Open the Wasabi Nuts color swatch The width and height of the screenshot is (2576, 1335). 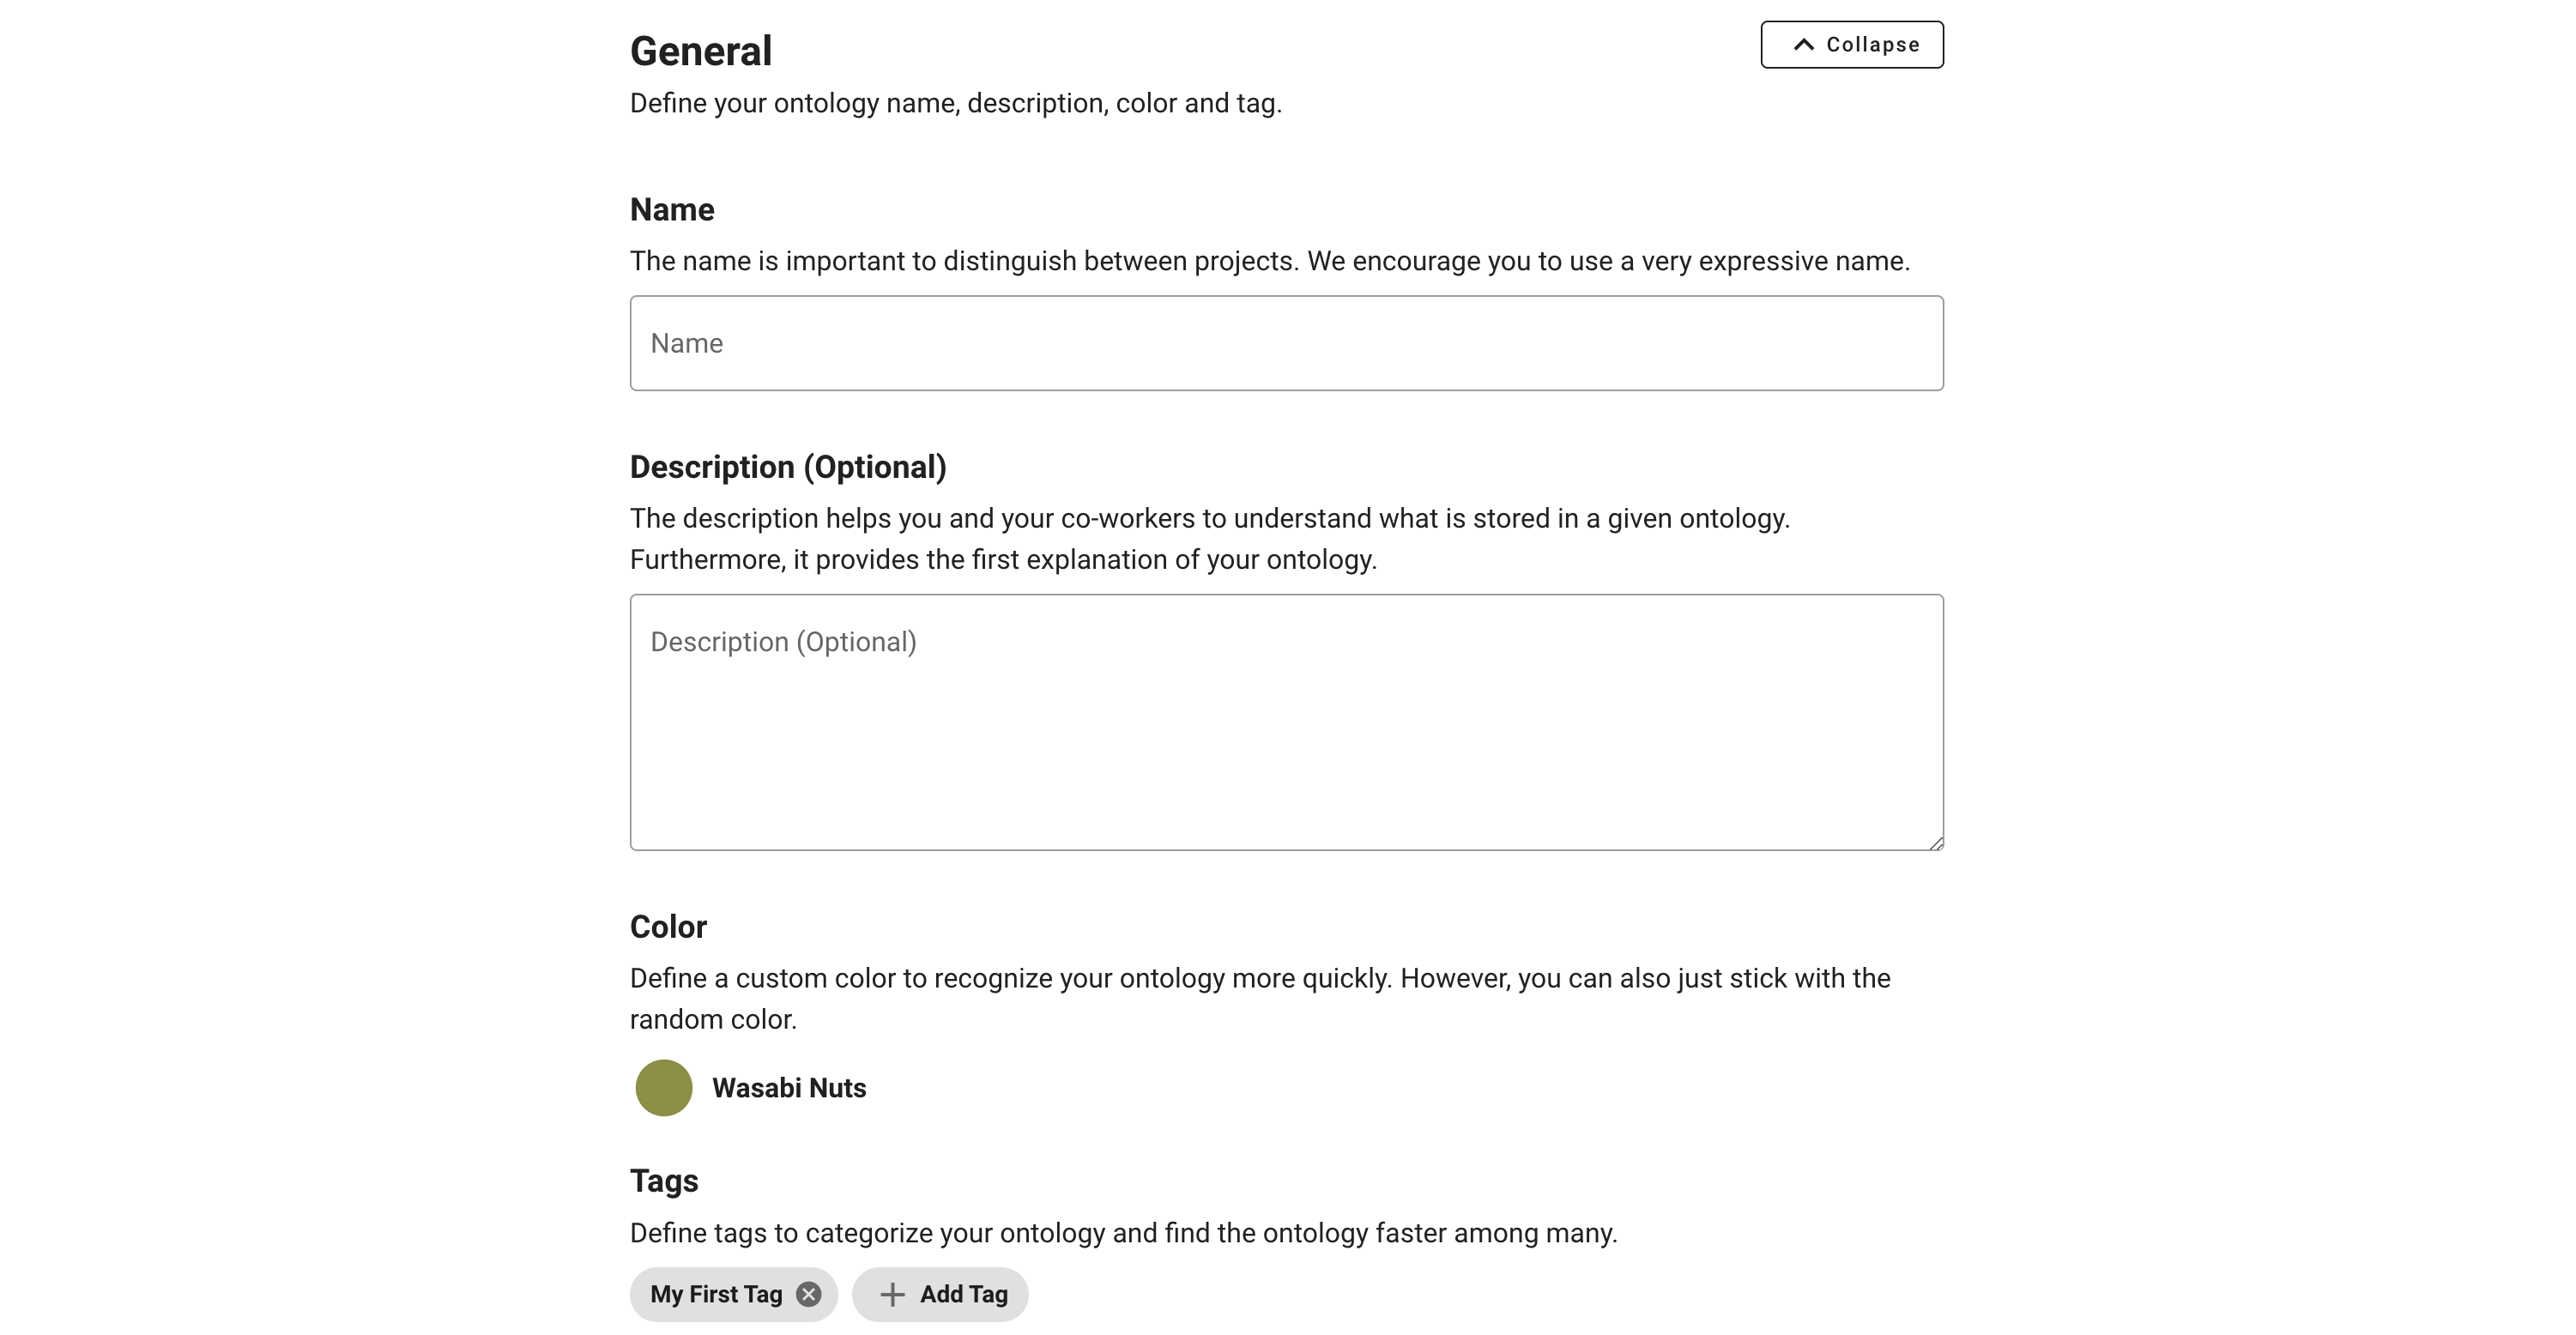[664, 1088]
